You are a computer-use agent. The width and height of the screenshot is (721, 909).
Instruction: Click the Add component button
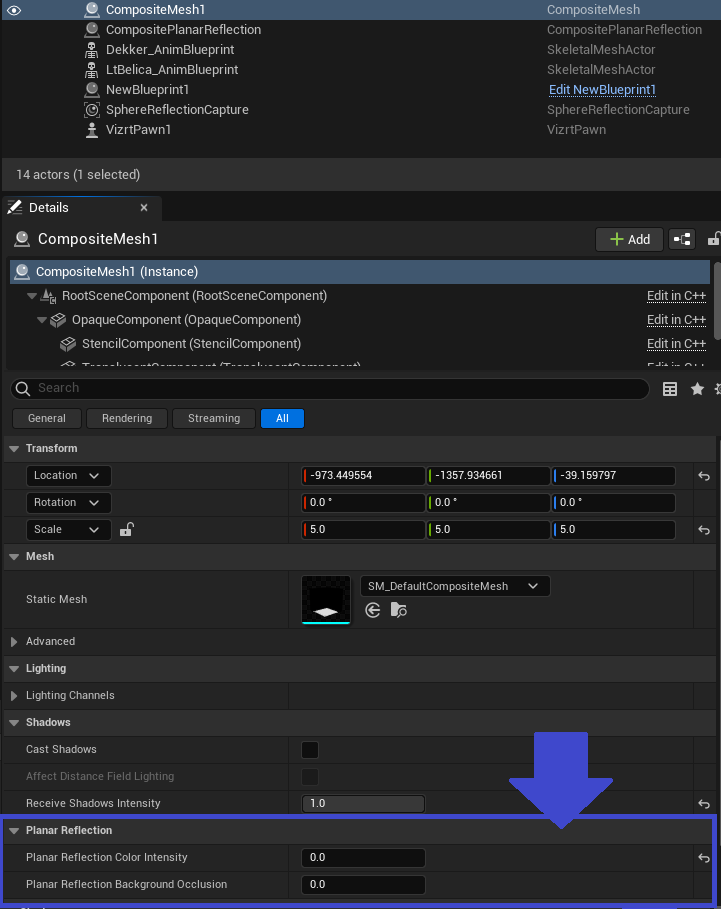629,239
